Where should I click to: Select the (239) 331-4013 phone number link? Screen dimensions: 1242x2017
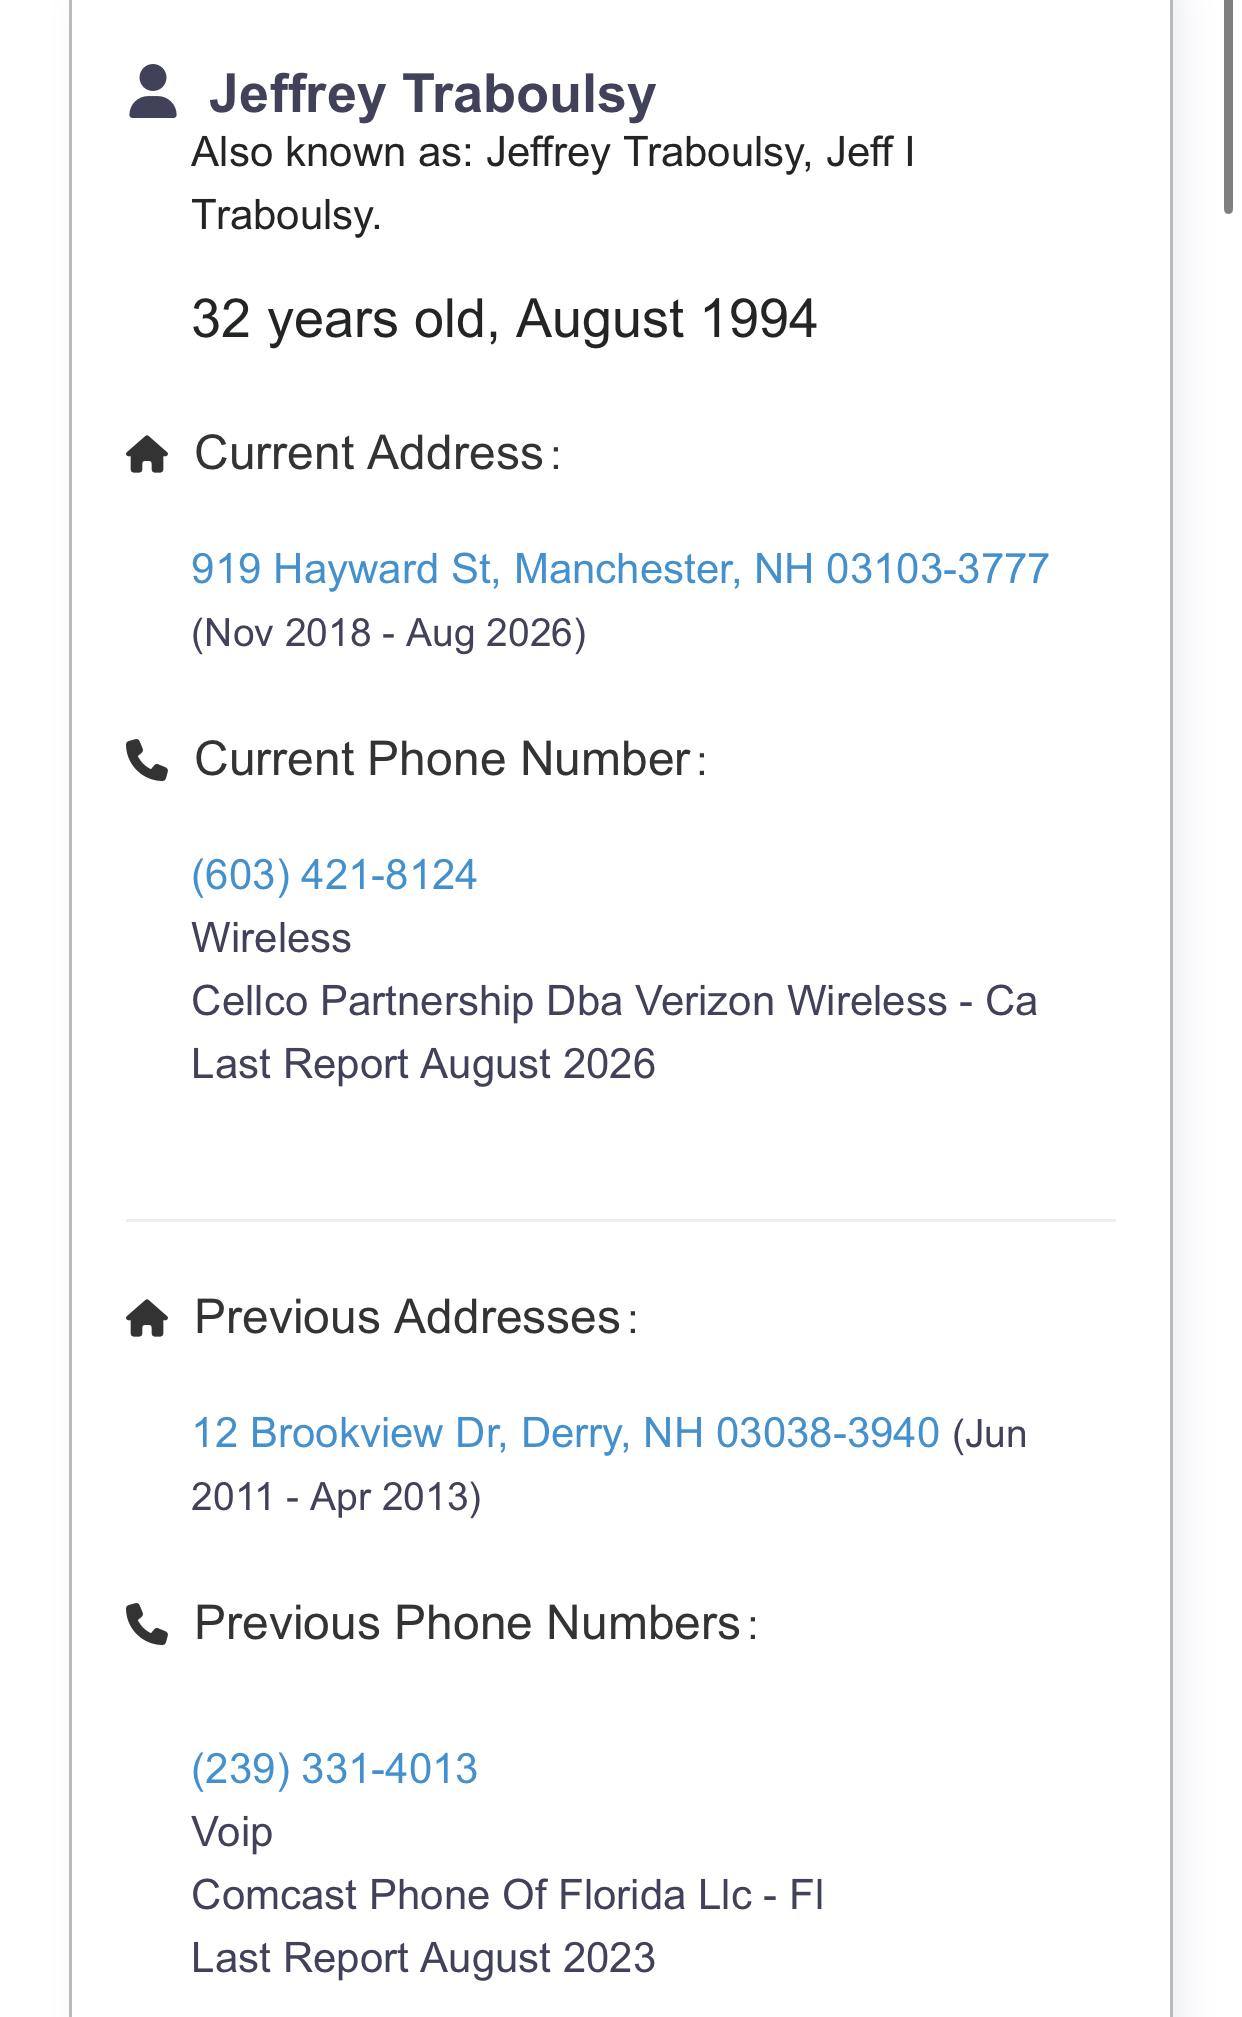[334, 1769]
